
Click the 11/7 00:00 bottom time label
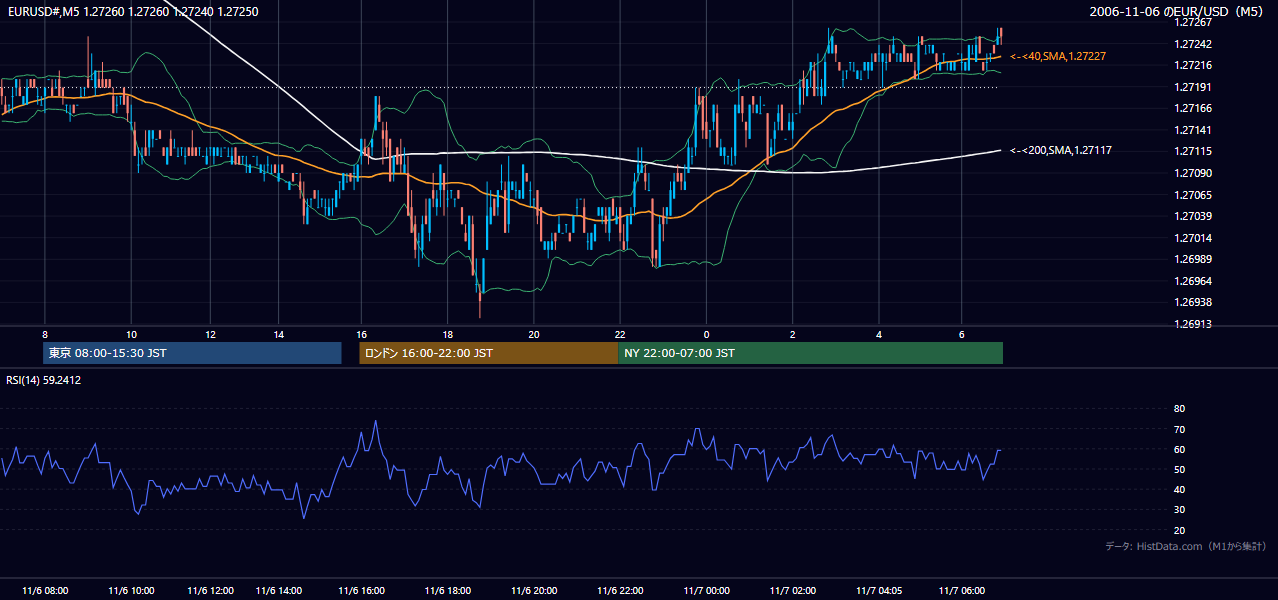pyautogui.click(x=707, y=591)
